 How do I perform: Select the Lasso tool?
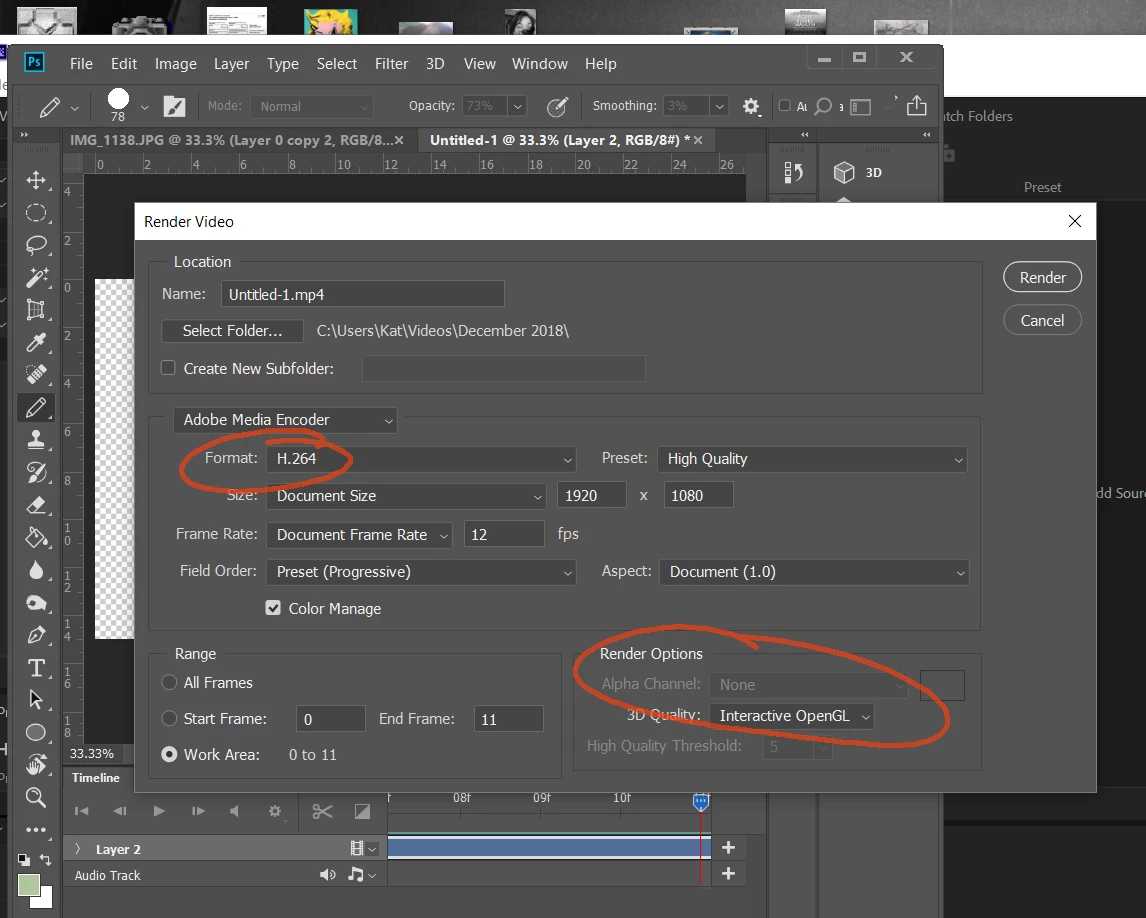point(36,245)
